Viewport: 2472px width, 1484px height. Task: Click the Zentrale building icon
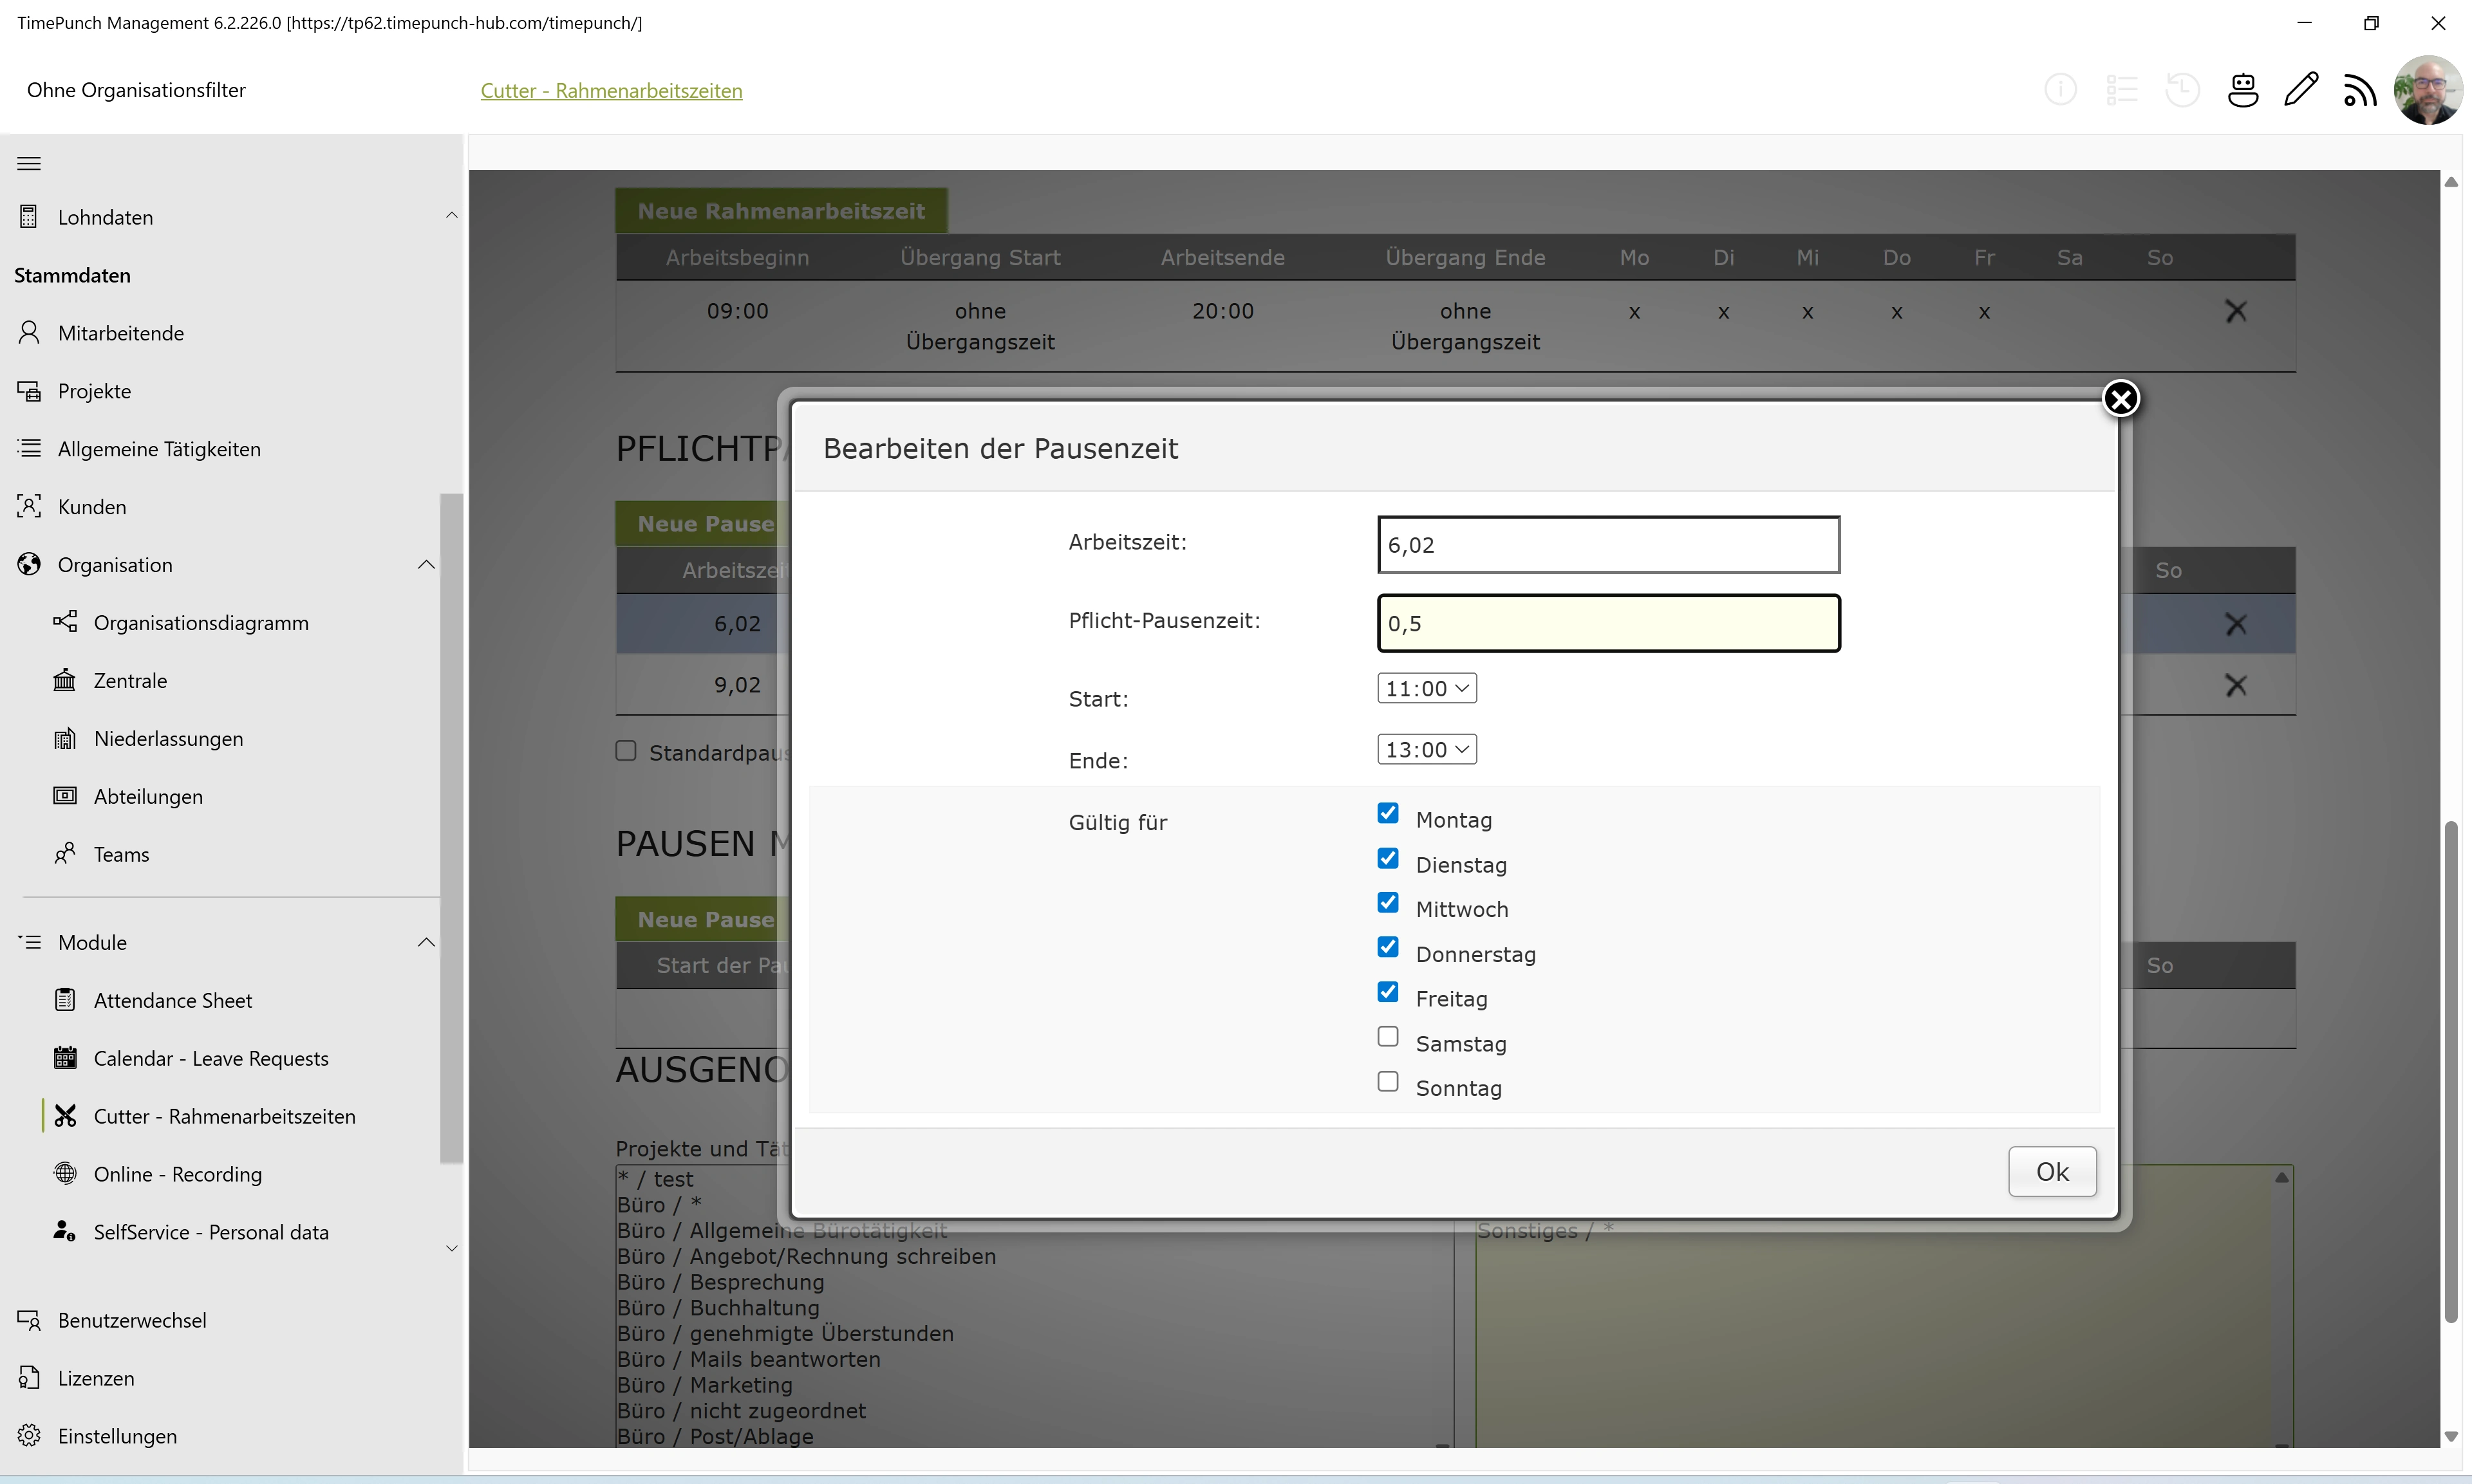click(65, 680)
